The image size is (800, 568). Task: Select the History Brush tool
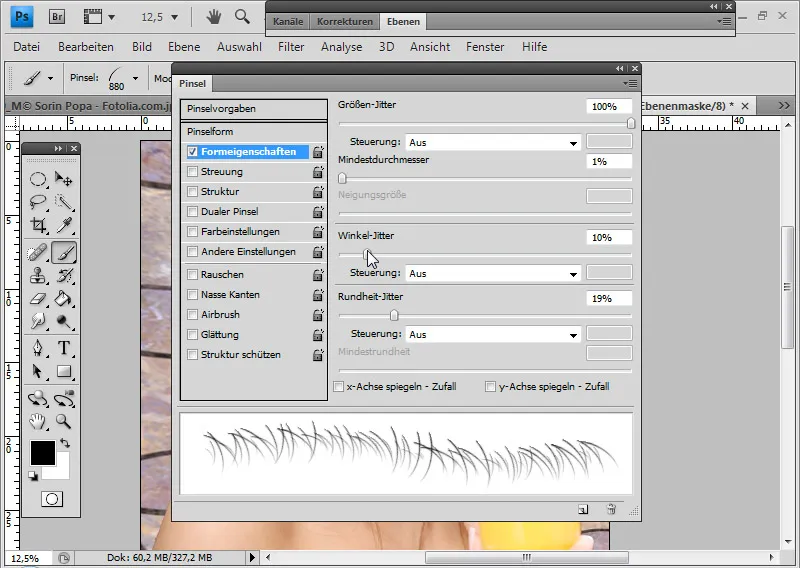pos(64,276)
